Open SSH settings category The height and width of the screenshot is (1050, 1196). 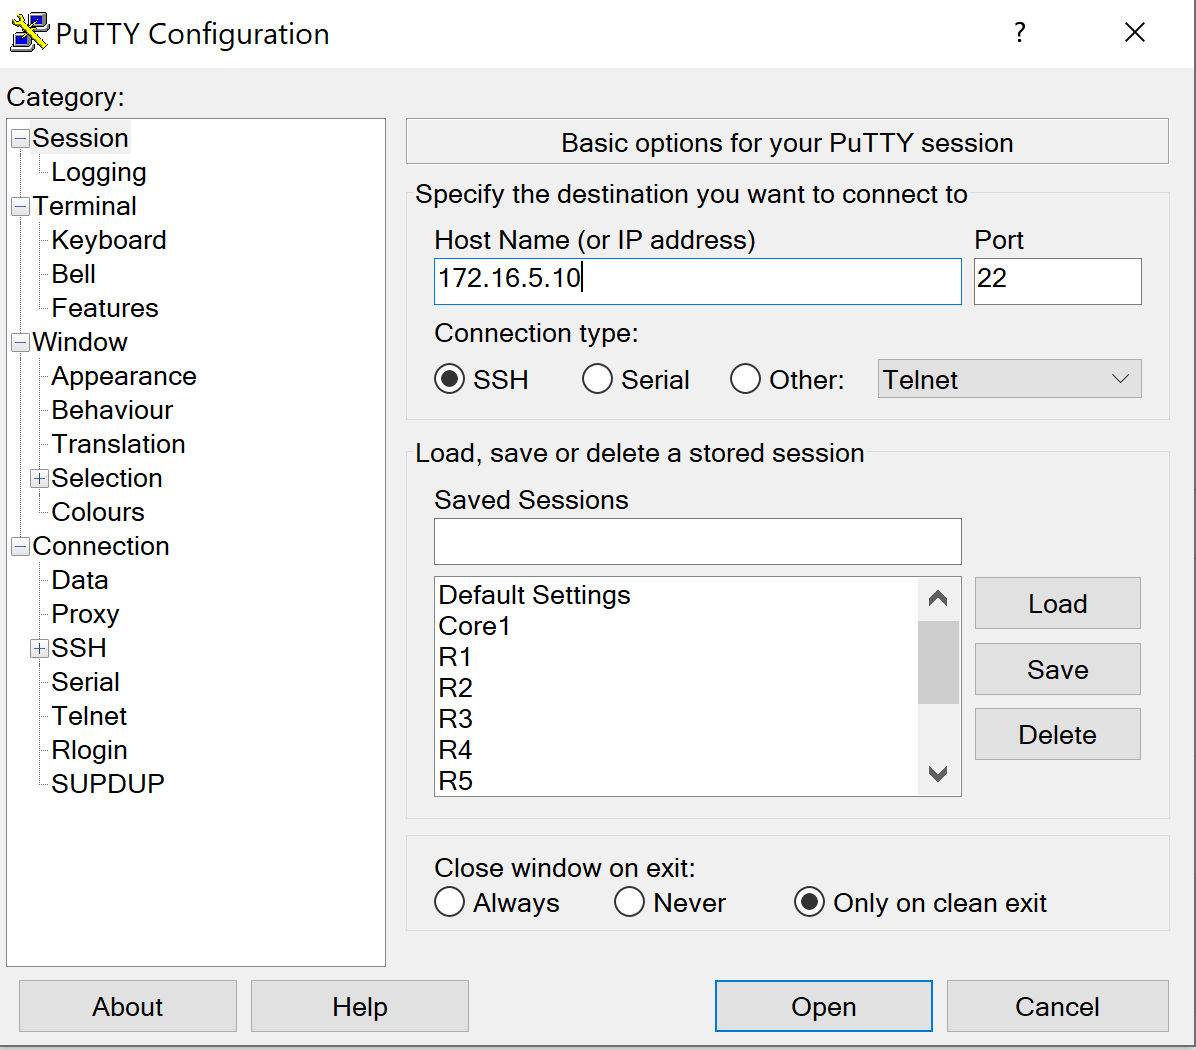coord(79,648)
